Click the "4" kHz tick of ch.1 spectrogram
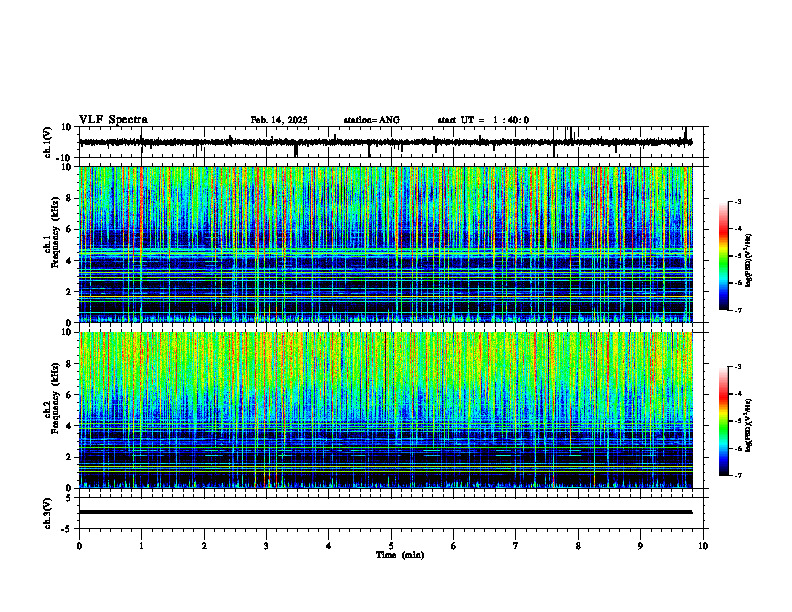This screenshot has height=612, width=792. click(69, 261)
